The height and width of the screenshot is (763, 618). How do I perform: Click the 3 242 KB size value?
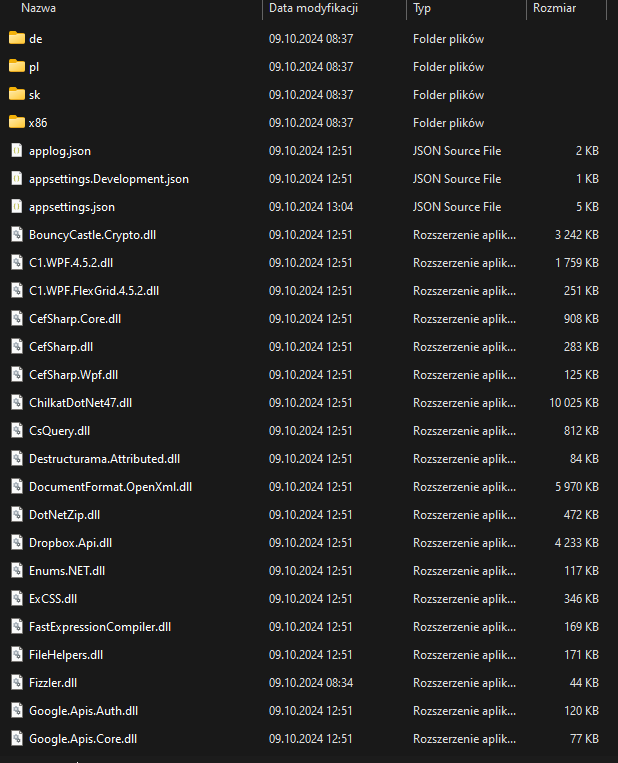[577, 235]
